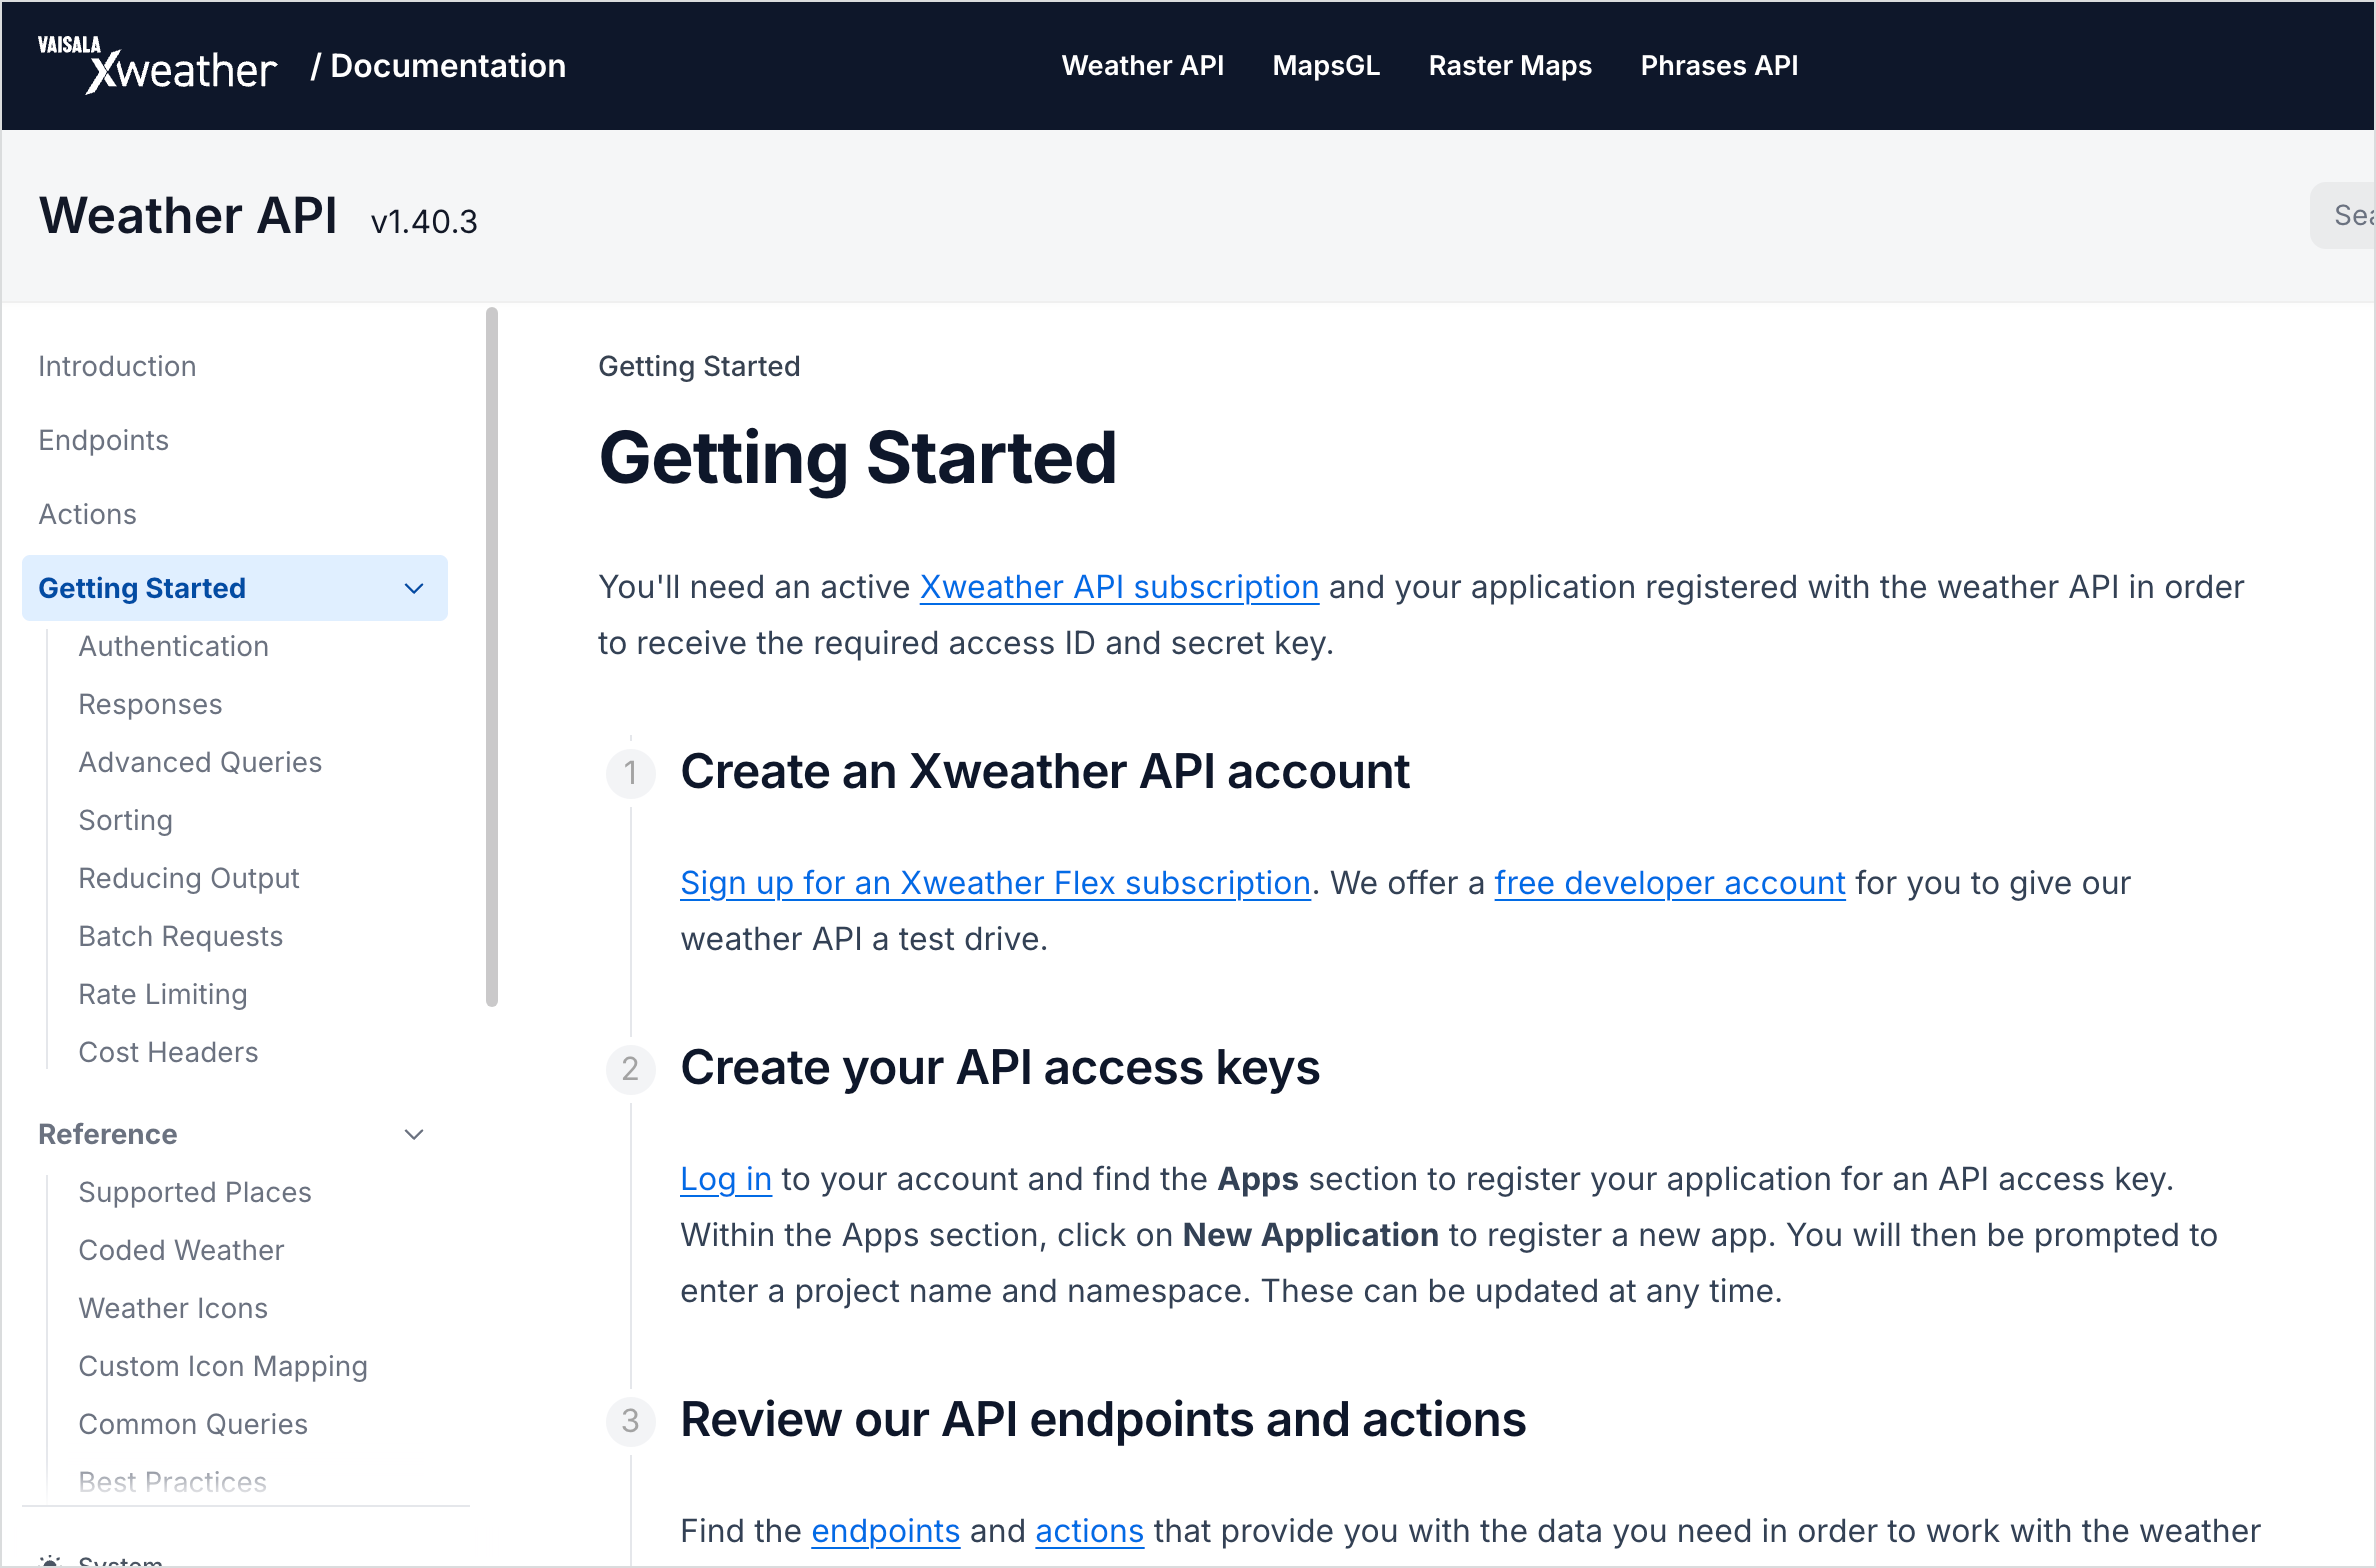Open Sign up for Xweather Flex subscription
Viewport: 2376px width, 1568px height.
click(995, 883)
